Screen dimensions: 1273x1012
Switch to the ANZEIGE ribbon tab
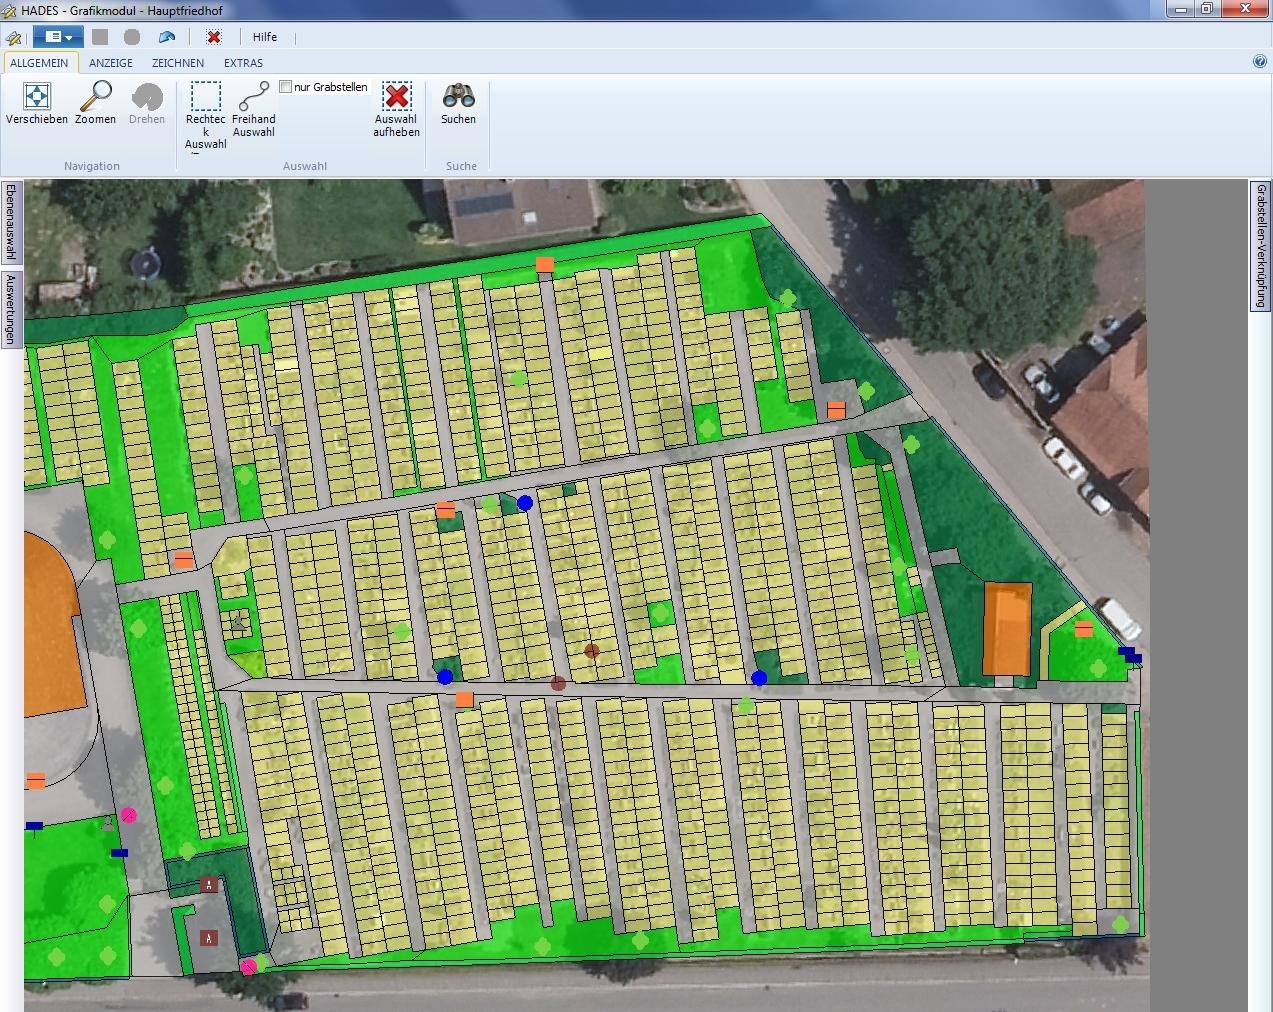pyautogui.click(x=111, y=63)
